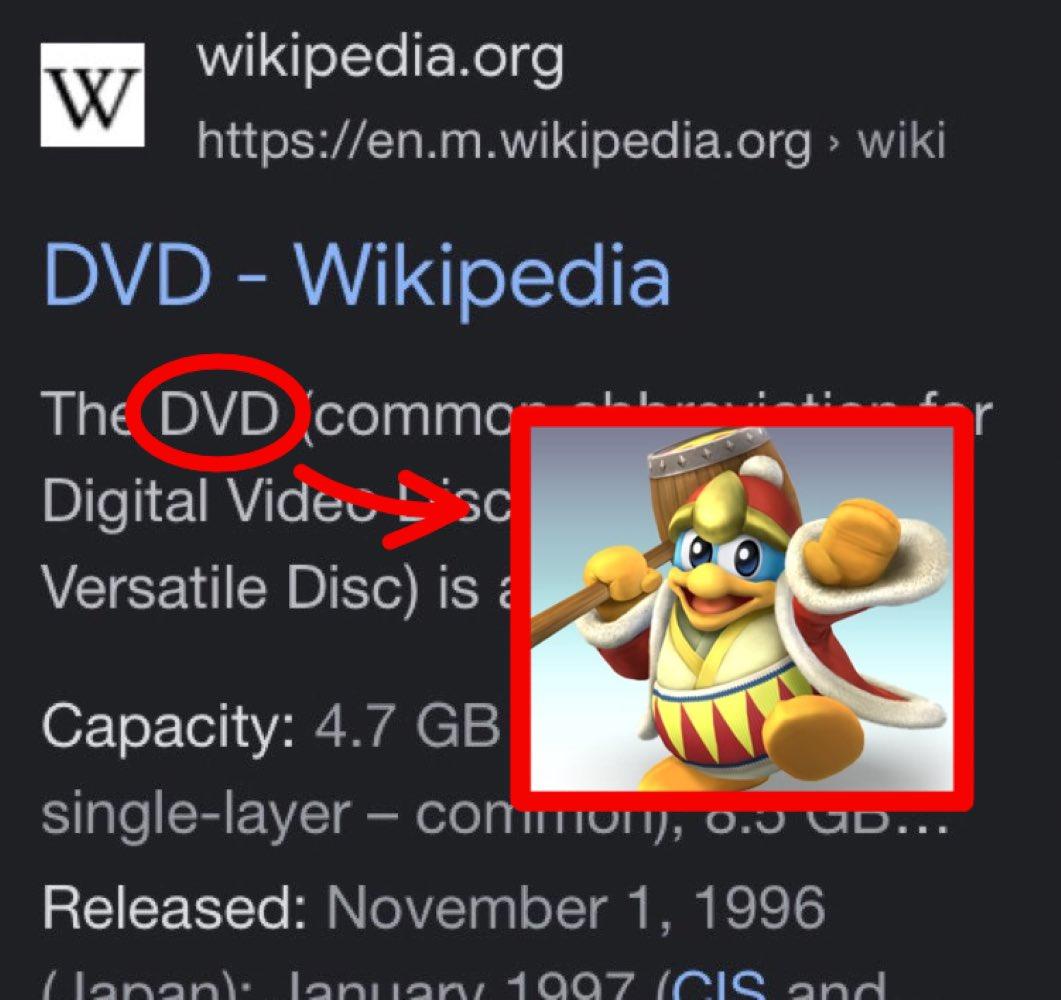Click the Wikipedia W favicon

(x=93, y=94)
